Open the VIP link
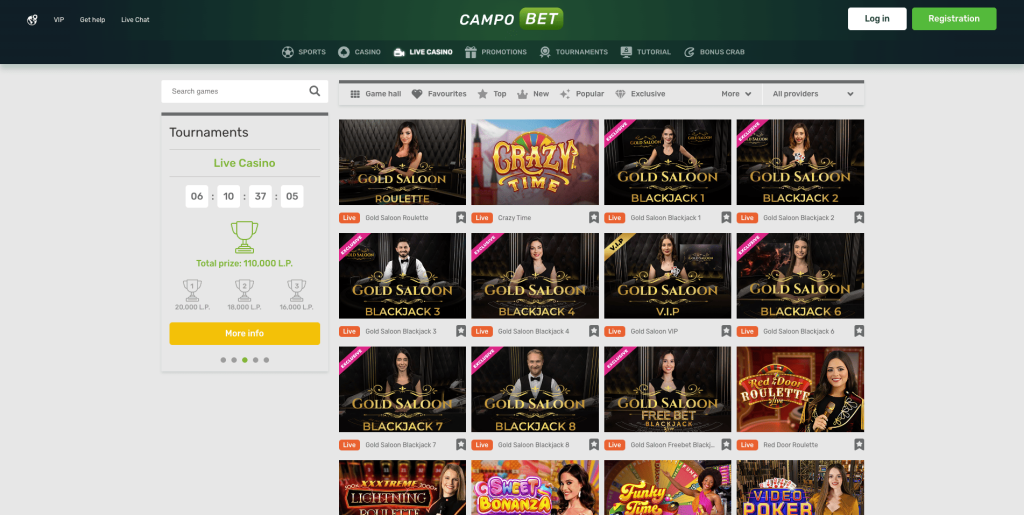The height and width of the screenshot is (515, 1024). pyautogui.click(x=59, y=20)
